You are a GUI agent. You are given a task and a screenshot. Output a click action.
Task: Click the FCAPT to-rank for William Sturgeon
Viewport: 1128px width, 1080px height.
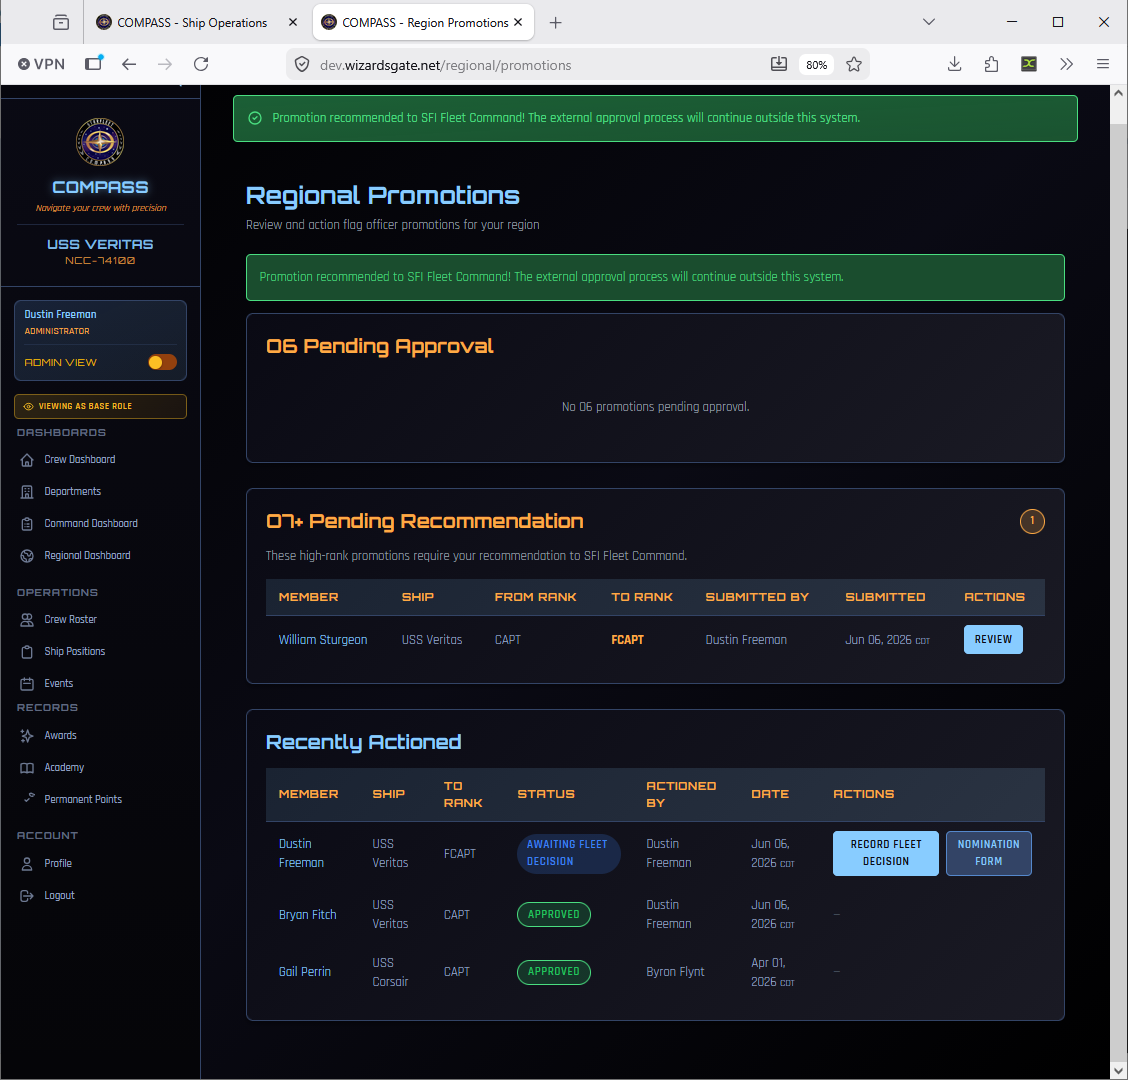coord(627,640)
